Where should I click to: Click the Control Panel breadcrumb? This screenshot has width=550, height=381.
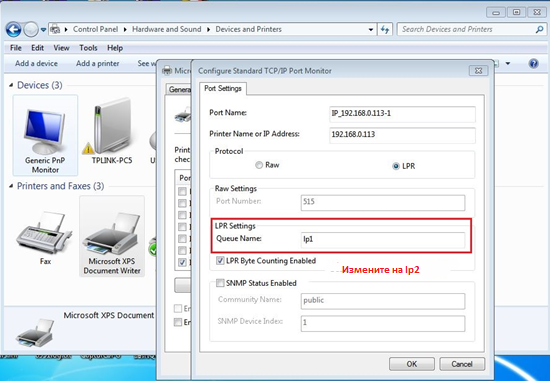tap(95, 29)
